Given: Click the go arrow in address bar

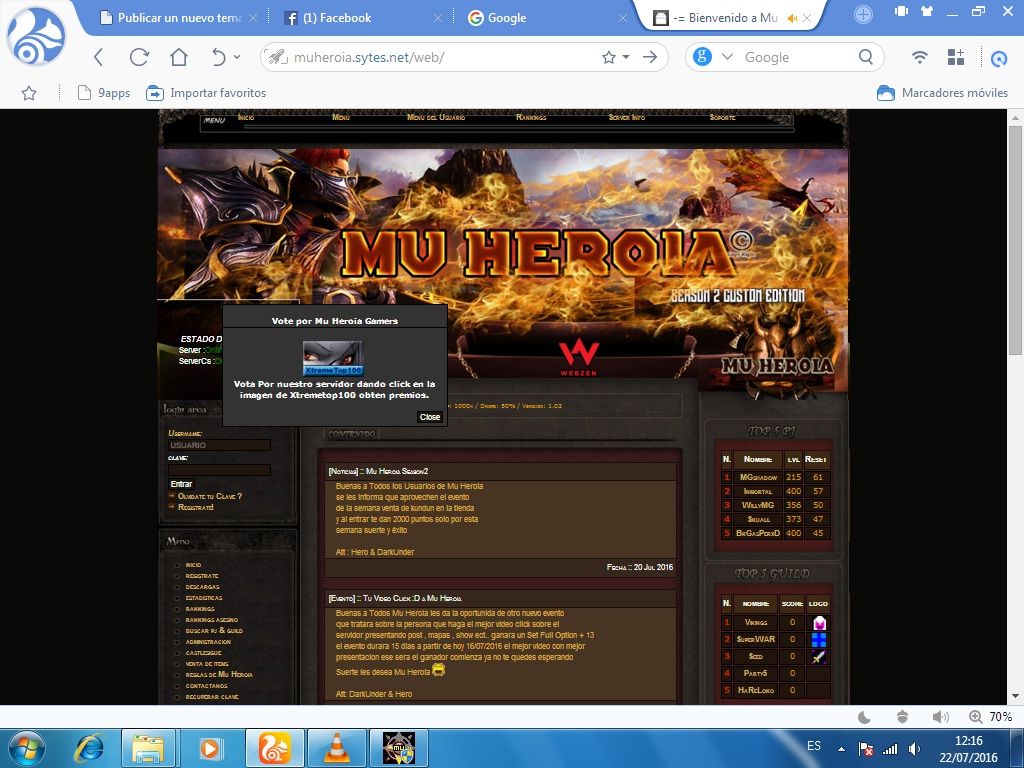Looking at the screenshot, I should (650, 57).
